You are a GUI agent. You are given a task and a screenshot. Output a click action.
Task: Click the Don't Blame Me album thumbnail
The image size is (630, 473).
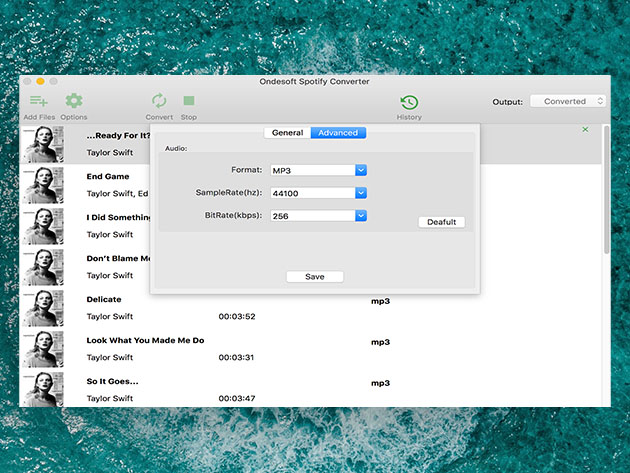coord(43,267)
